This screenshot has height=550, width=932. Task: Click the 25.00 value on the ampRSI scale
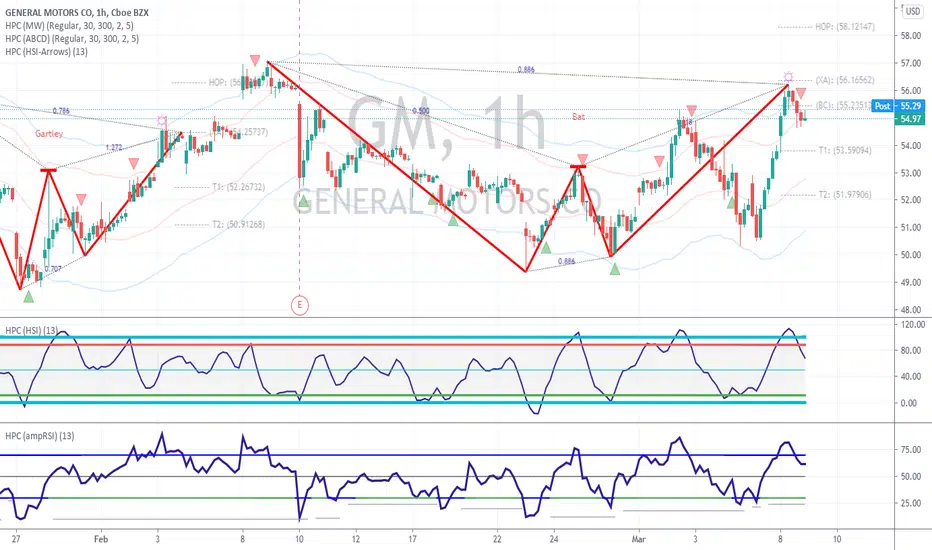click(x=911, y=504)
